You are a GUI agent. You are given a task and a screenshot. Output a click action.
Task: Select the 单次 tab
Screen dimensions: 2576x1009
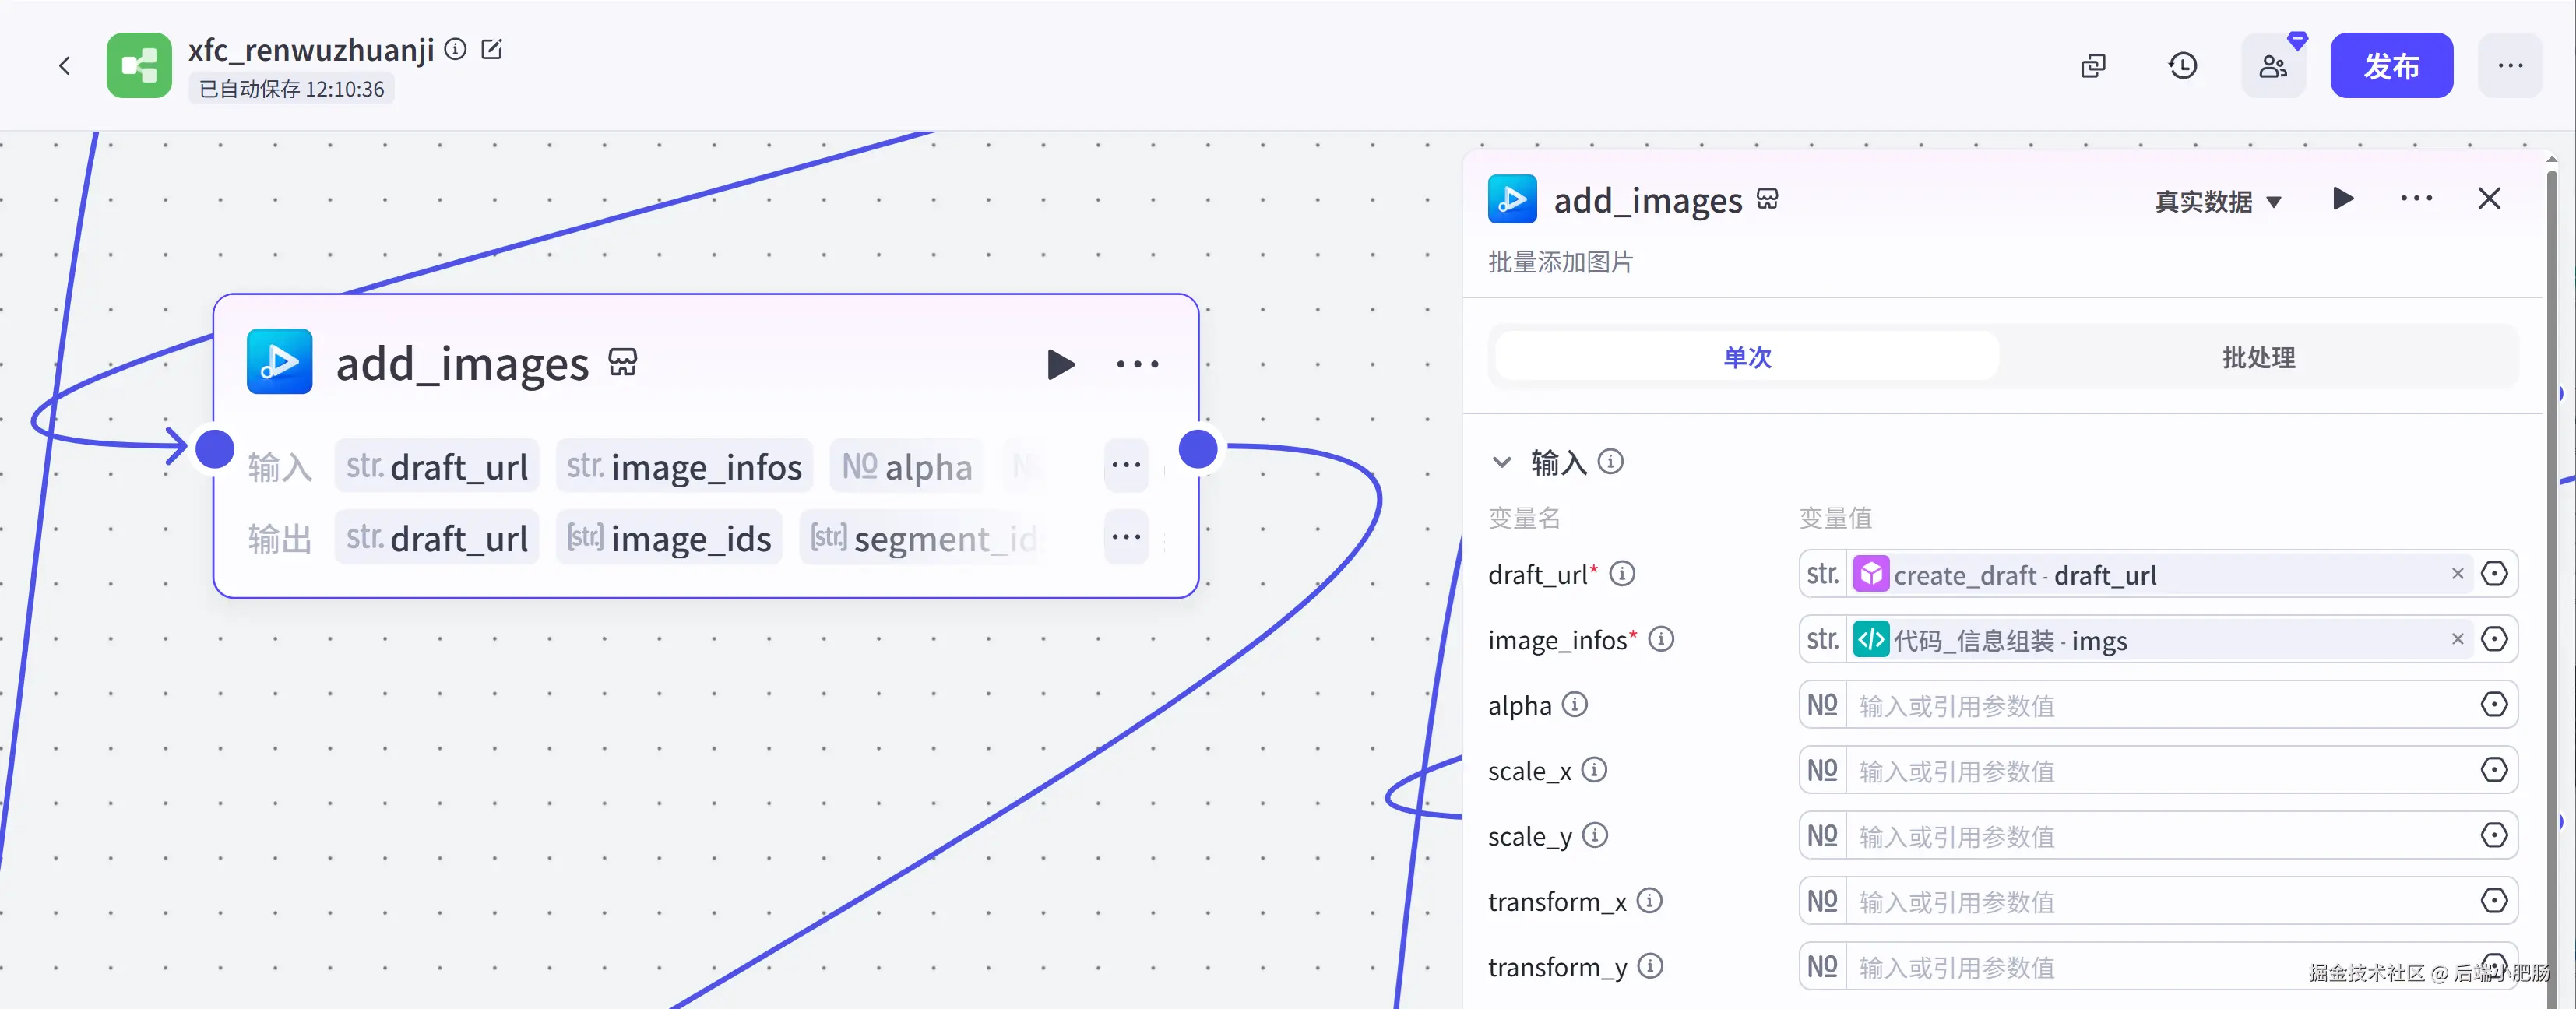[x=1747, y=357]
